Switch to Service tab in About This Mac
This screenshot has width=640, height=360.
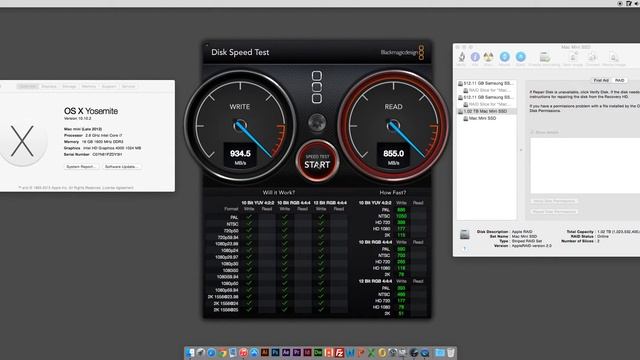click(128, 87)
